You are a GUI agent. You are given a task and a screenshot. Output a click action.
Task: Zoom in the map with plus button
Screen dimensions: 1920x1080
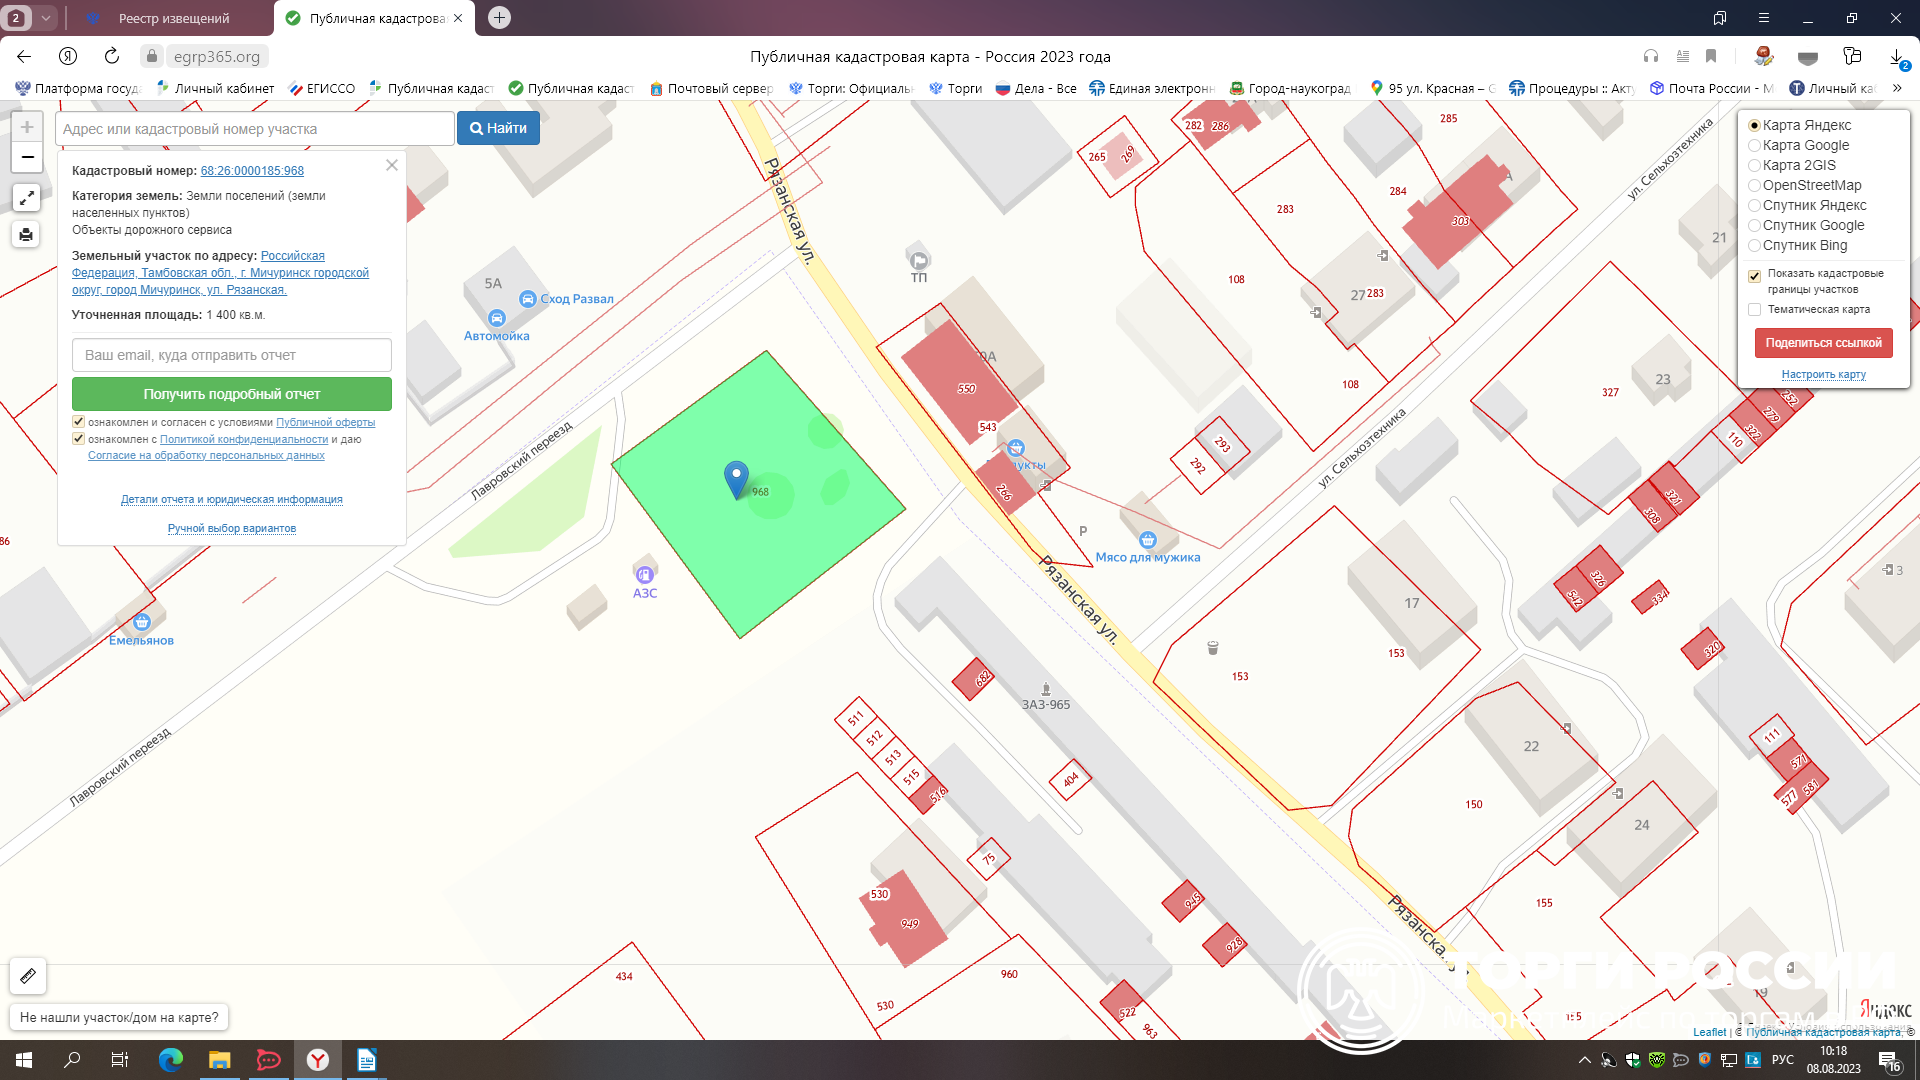coord(27,127)
